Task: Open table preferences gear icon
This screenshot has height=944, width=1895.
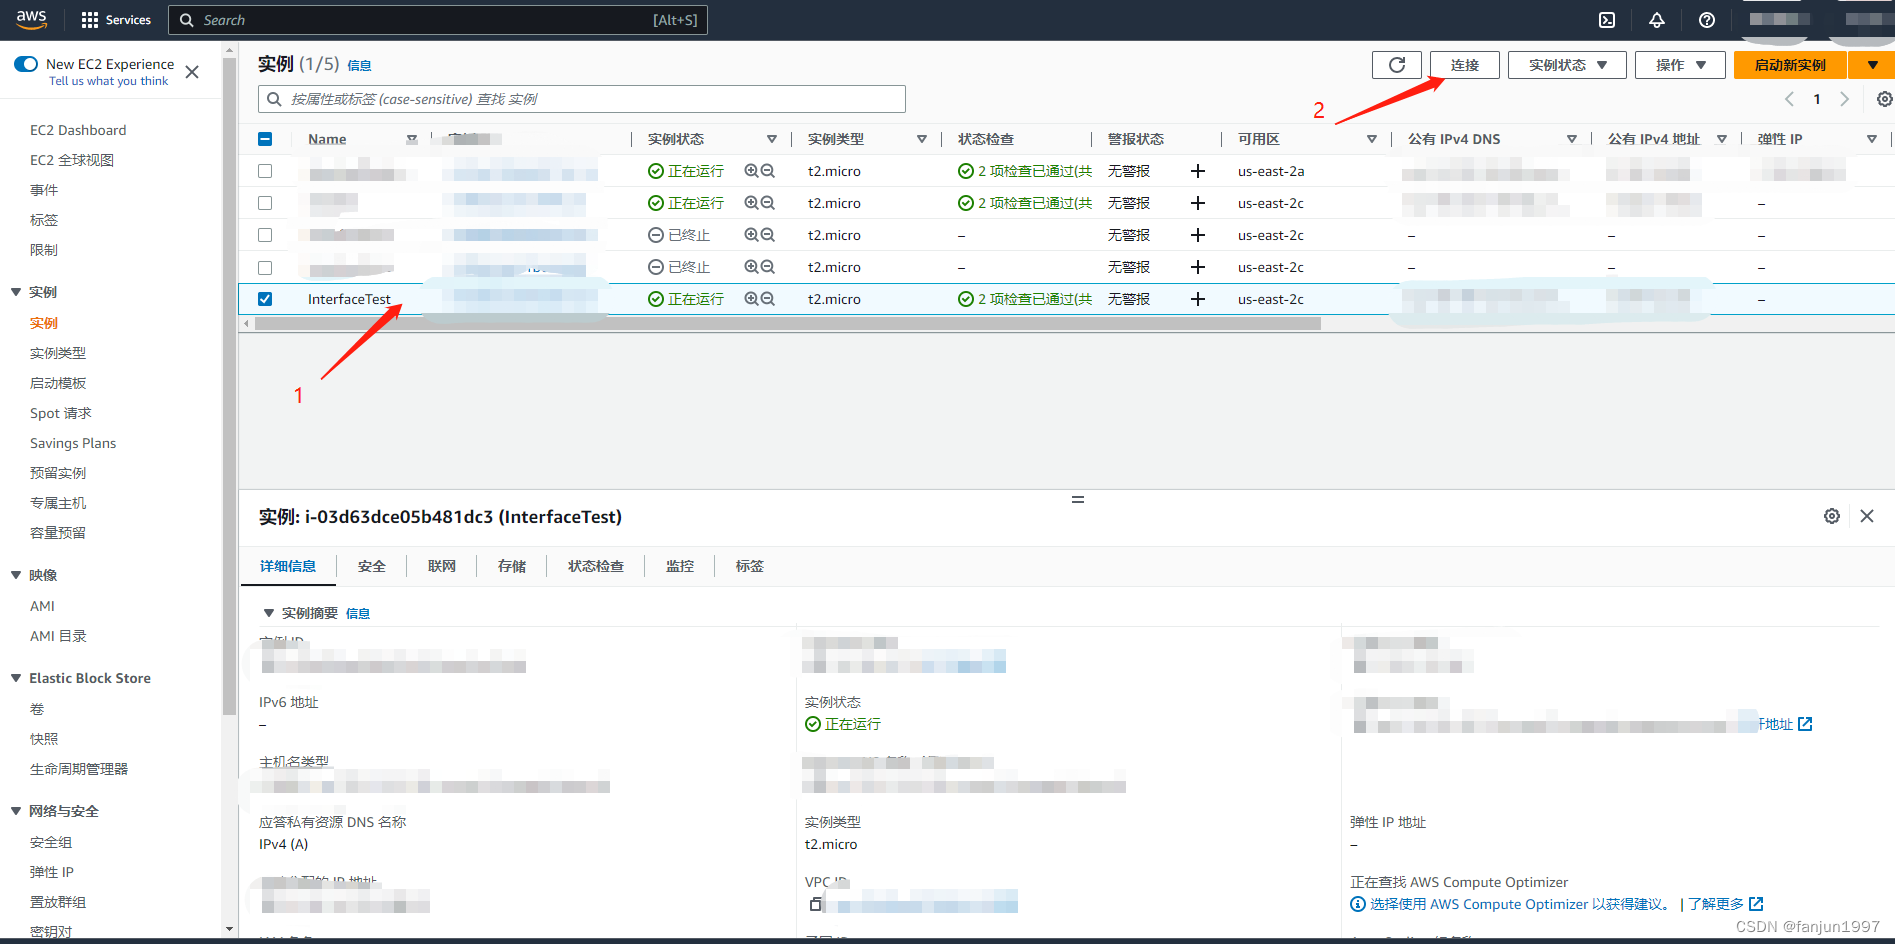Action: (x=1884, y=99)
